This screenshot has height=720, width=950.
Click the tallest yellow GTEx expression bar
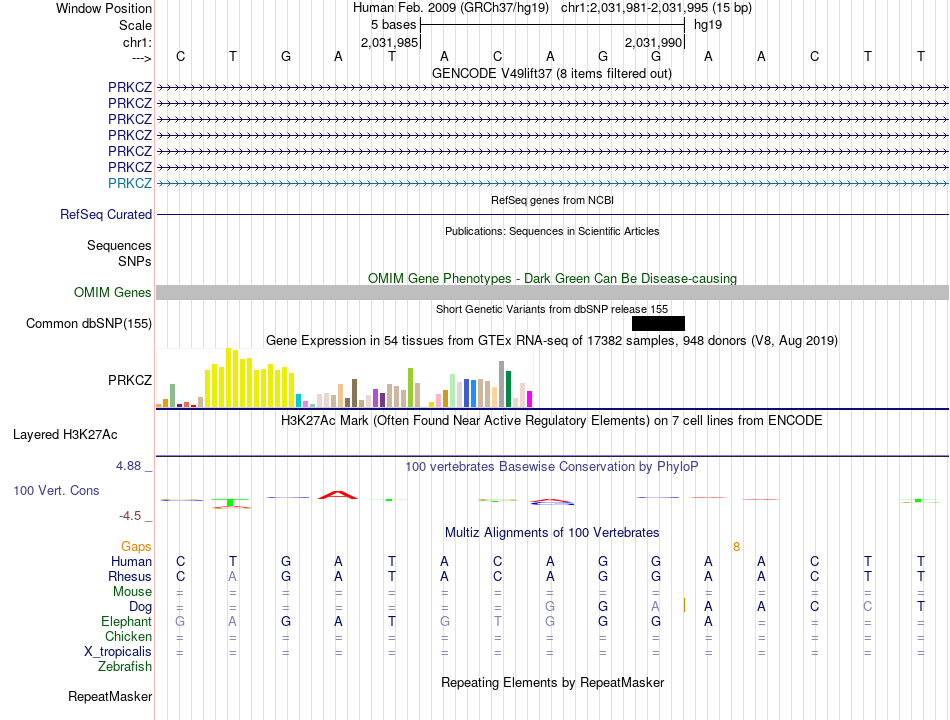click(x=228, y=378)
